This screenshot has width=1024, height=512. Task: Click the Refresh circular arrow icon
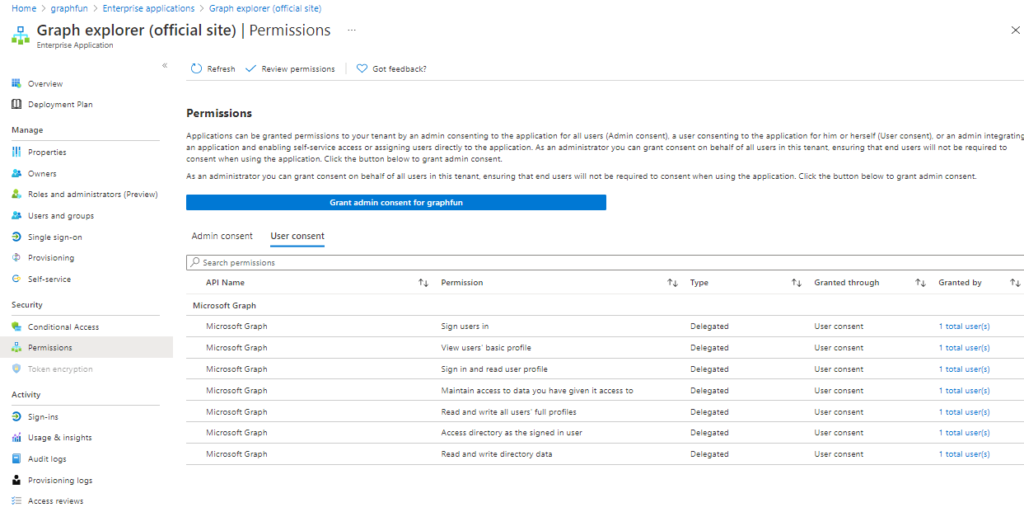click(196, 69)
